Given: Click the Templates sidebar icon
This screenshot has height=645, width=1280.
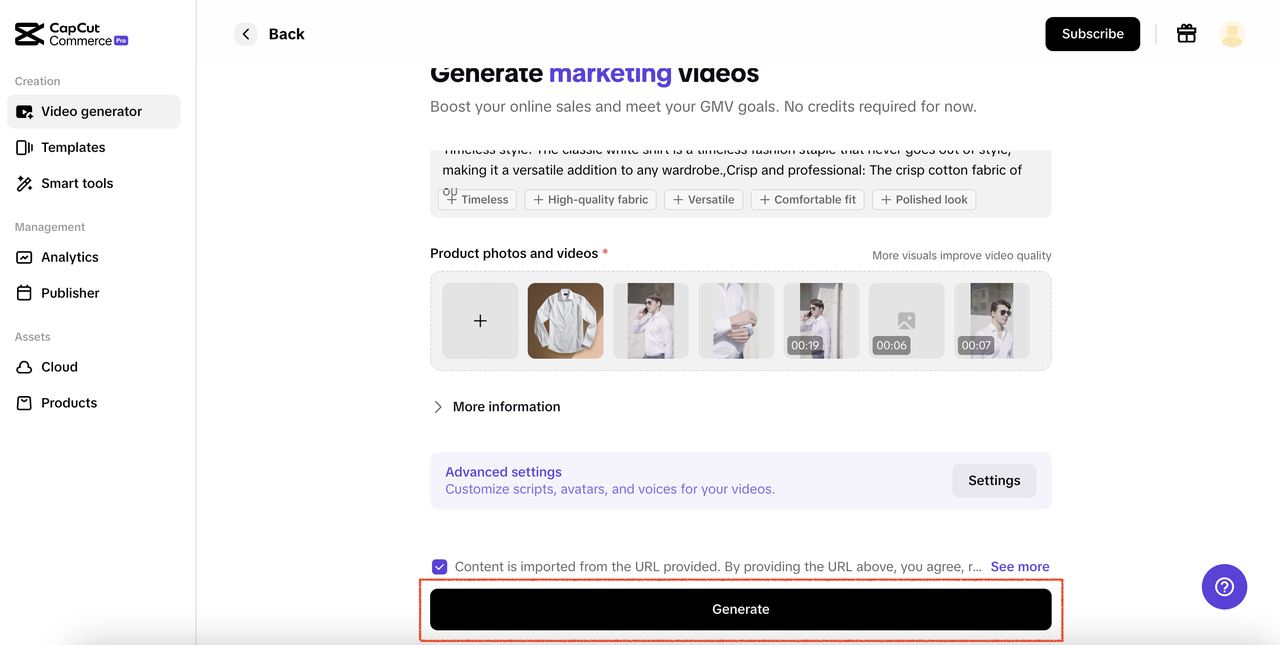Looking at the screenshot, I should 25,148.
